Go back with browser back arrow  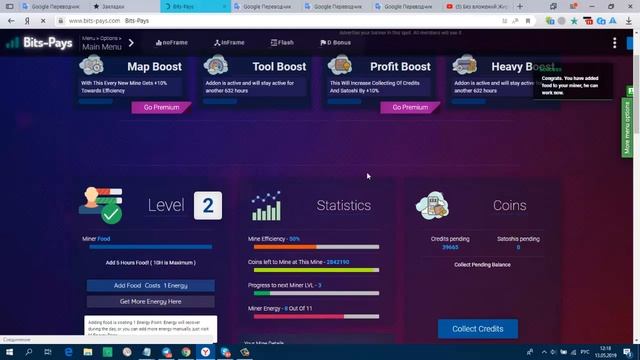[x=11, y=21]
